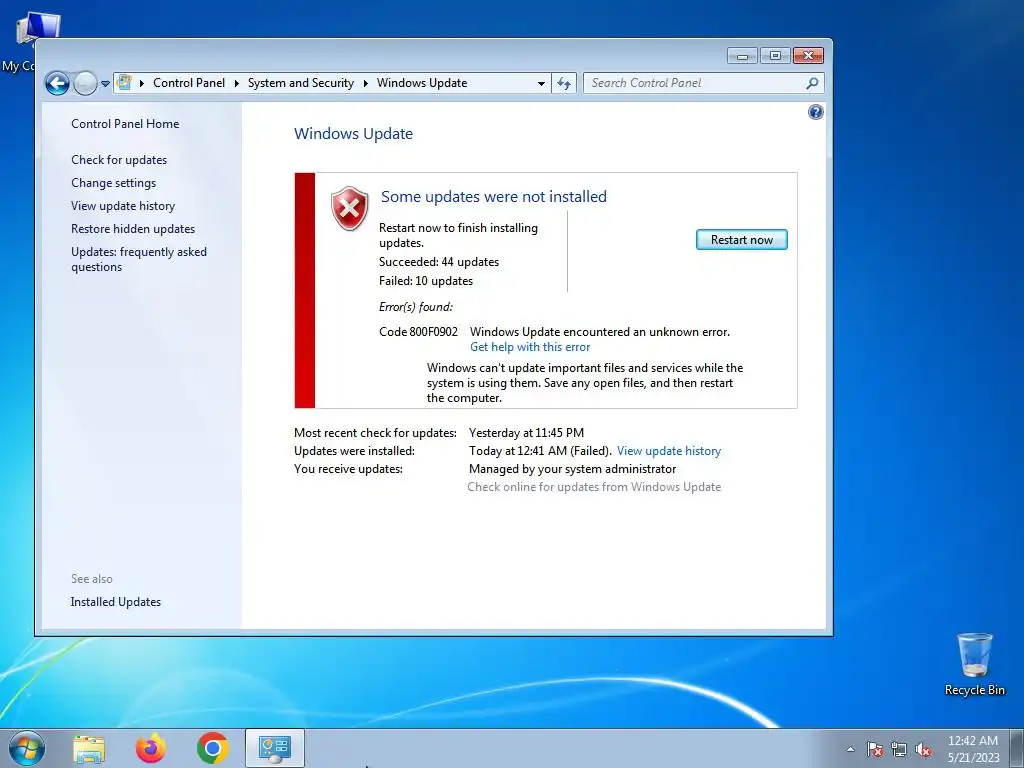Launch Firefox from taskbar
Viewport: 1024px width, 768px height.
[151, 748]
